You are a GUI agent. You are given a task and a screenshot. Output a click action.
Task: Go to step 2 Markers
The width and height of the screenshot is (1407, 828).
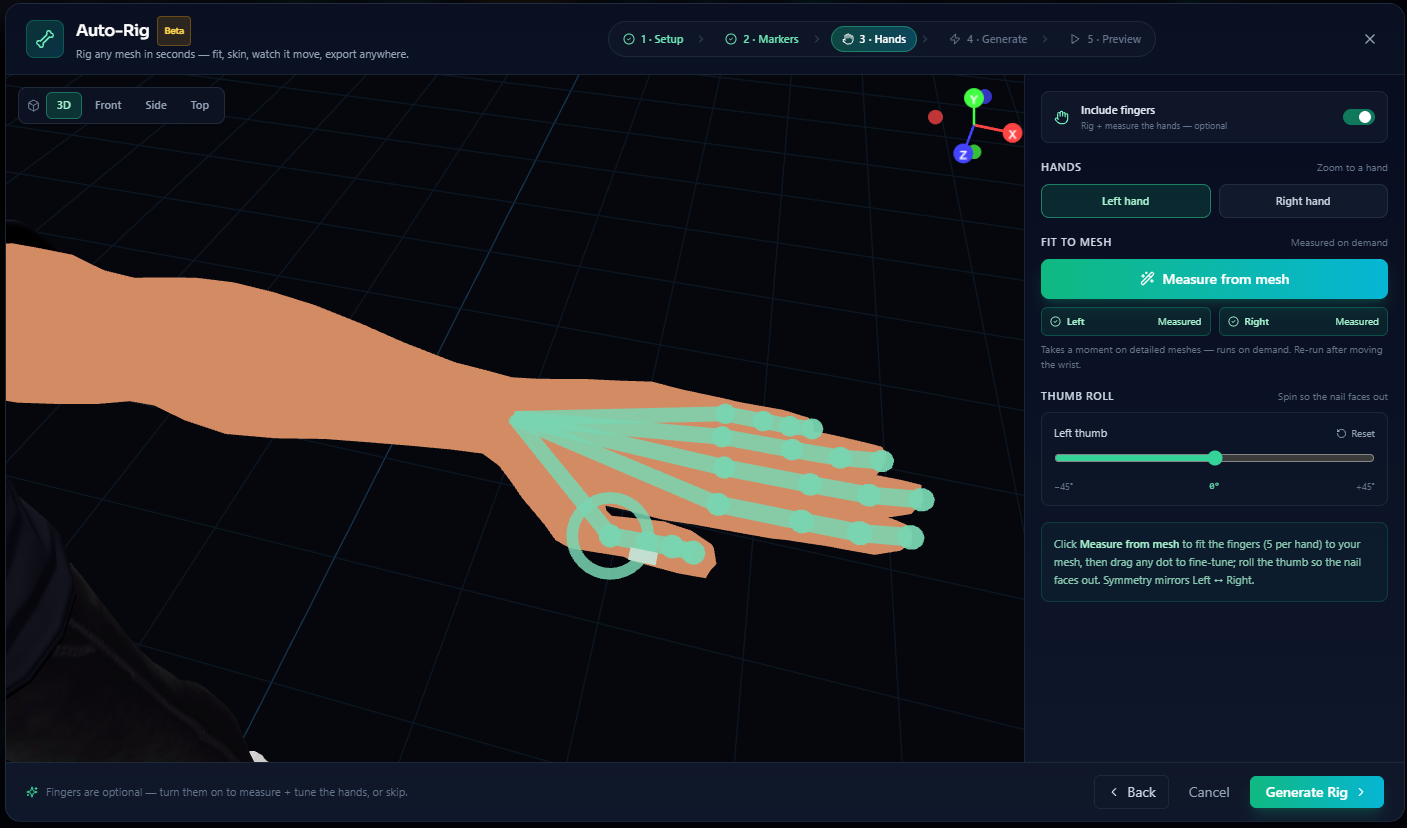pos(762,39)
